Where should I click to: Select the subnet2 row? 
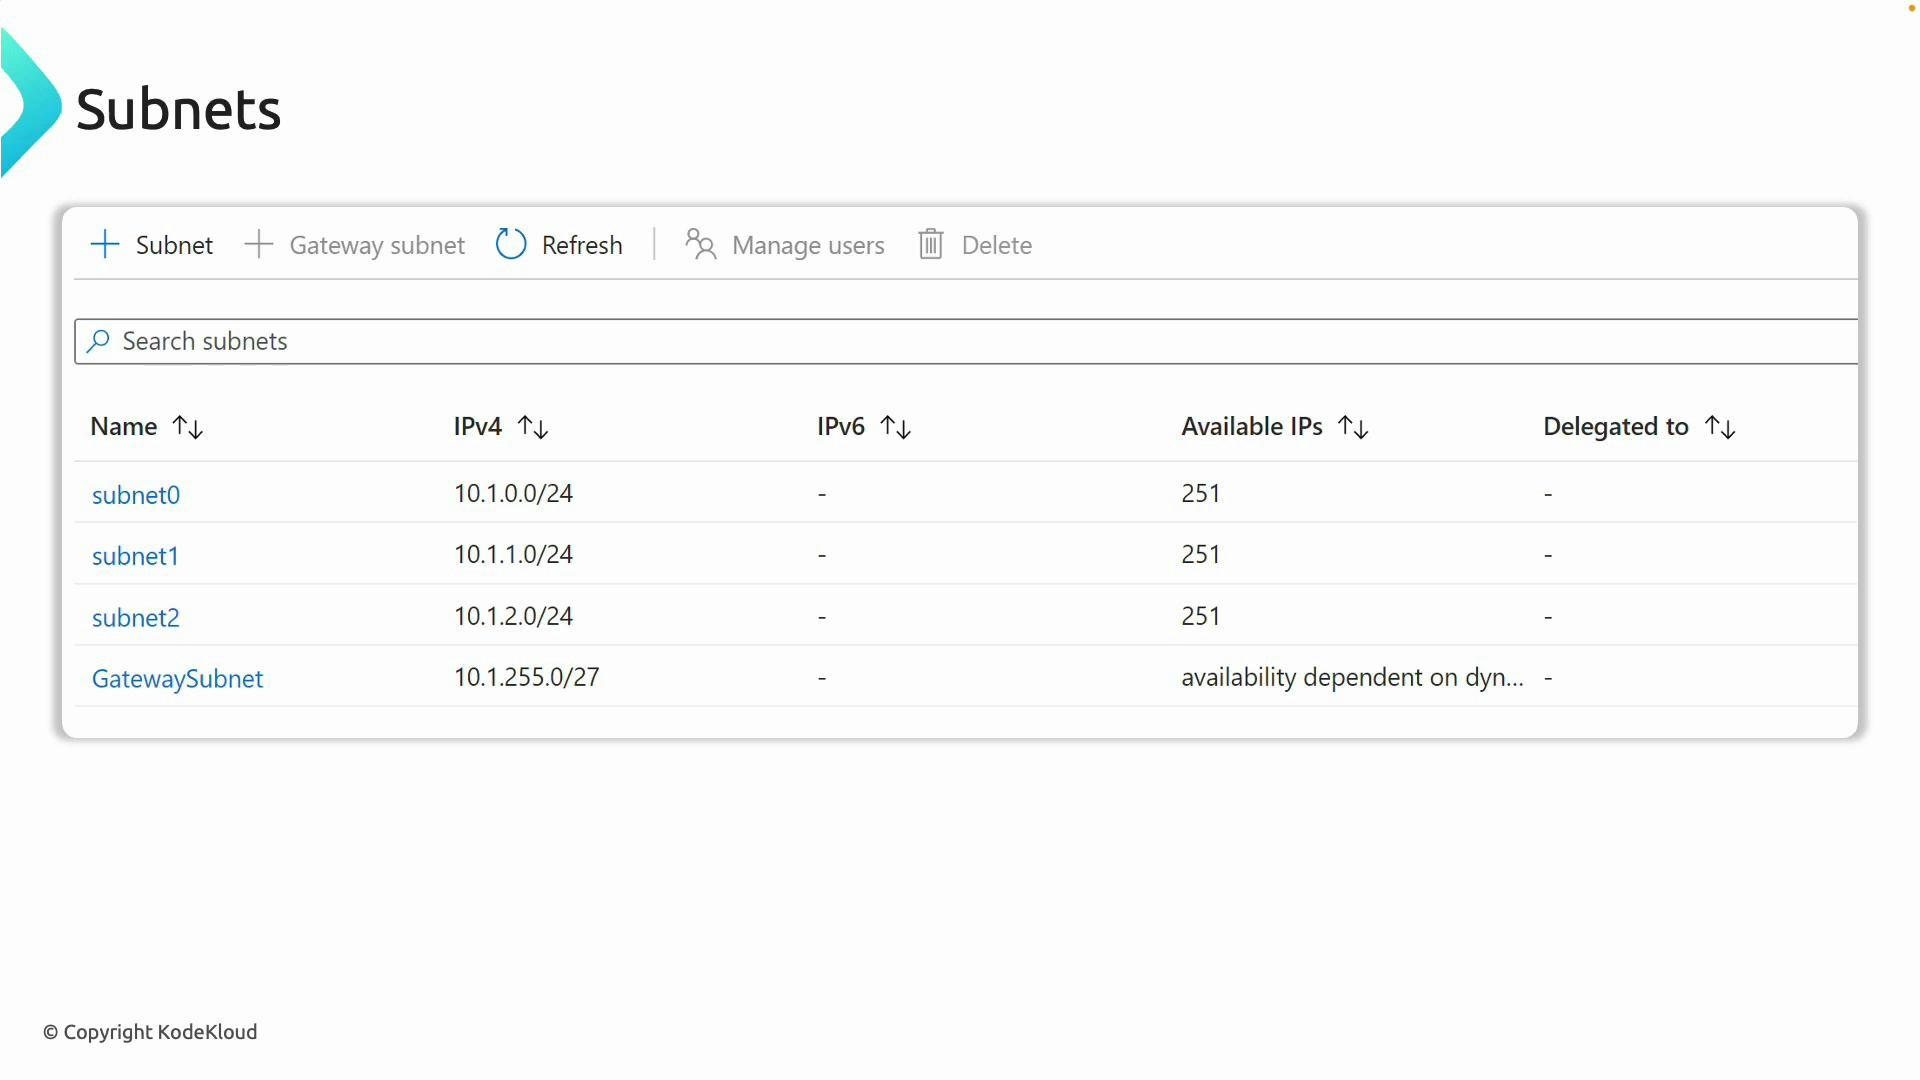(136, 617)
